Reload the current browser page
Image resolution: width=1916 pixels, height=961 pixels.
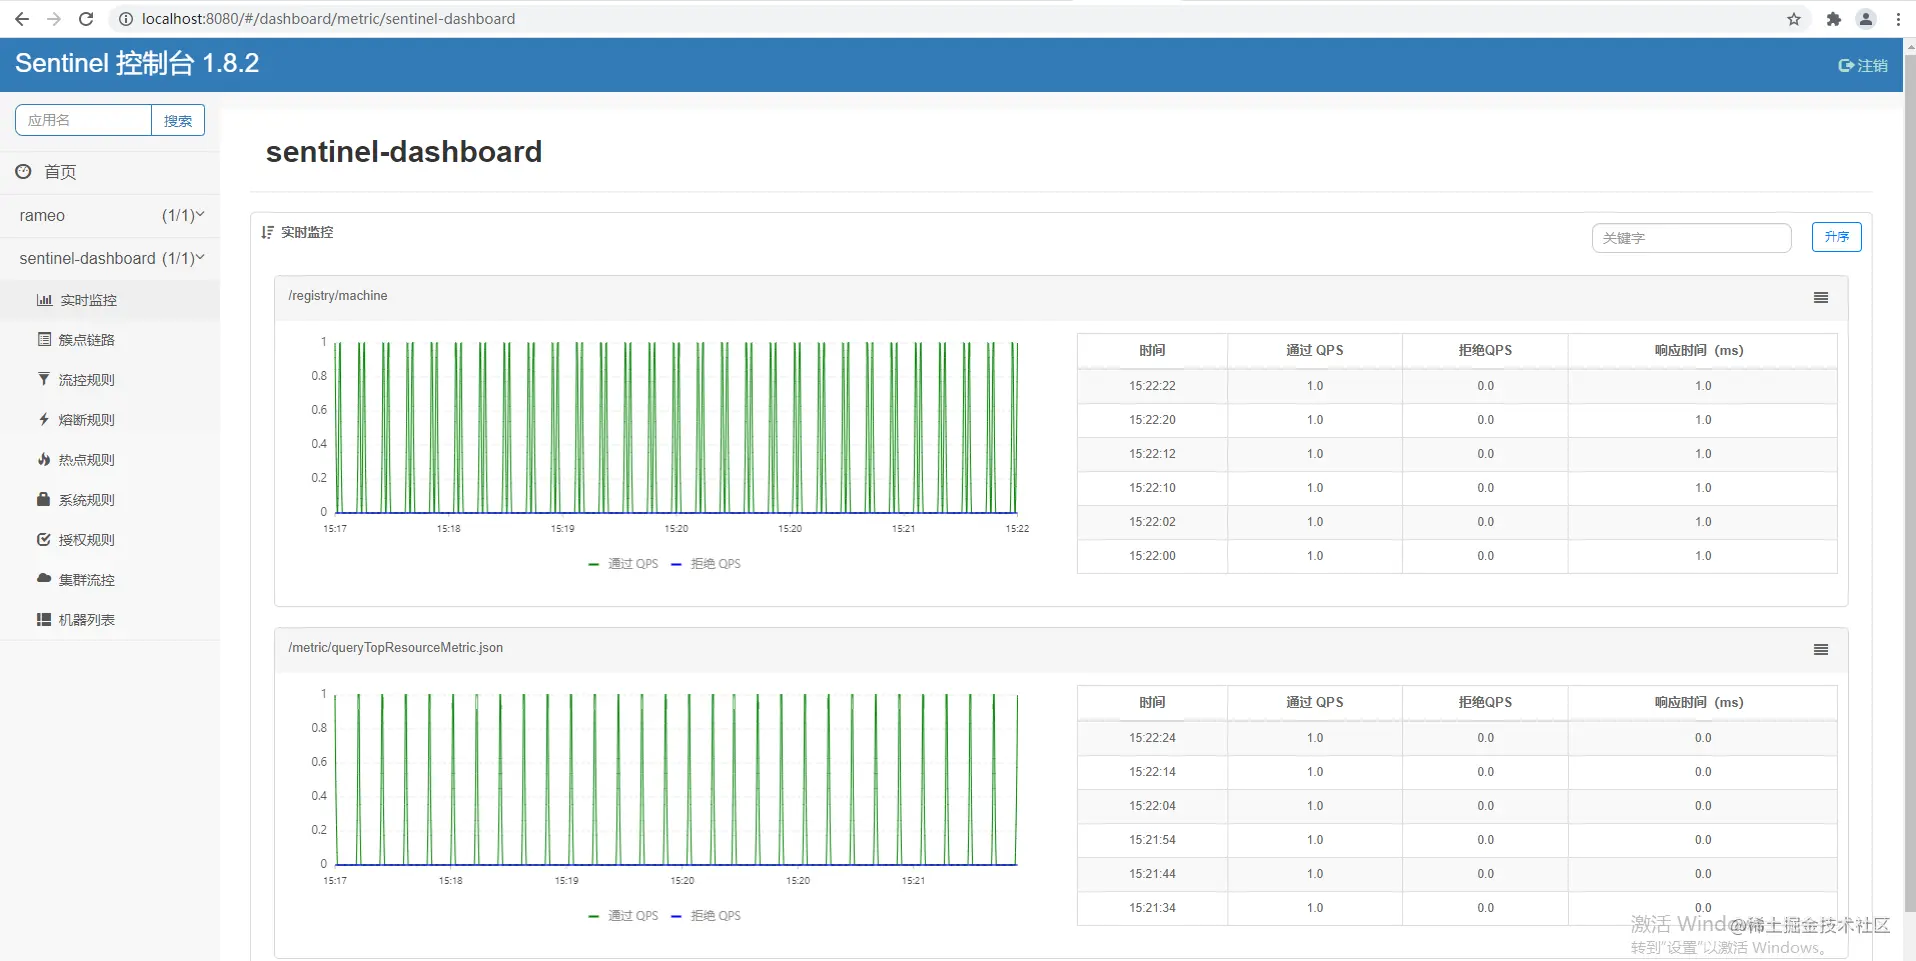[x=86, y=19]
